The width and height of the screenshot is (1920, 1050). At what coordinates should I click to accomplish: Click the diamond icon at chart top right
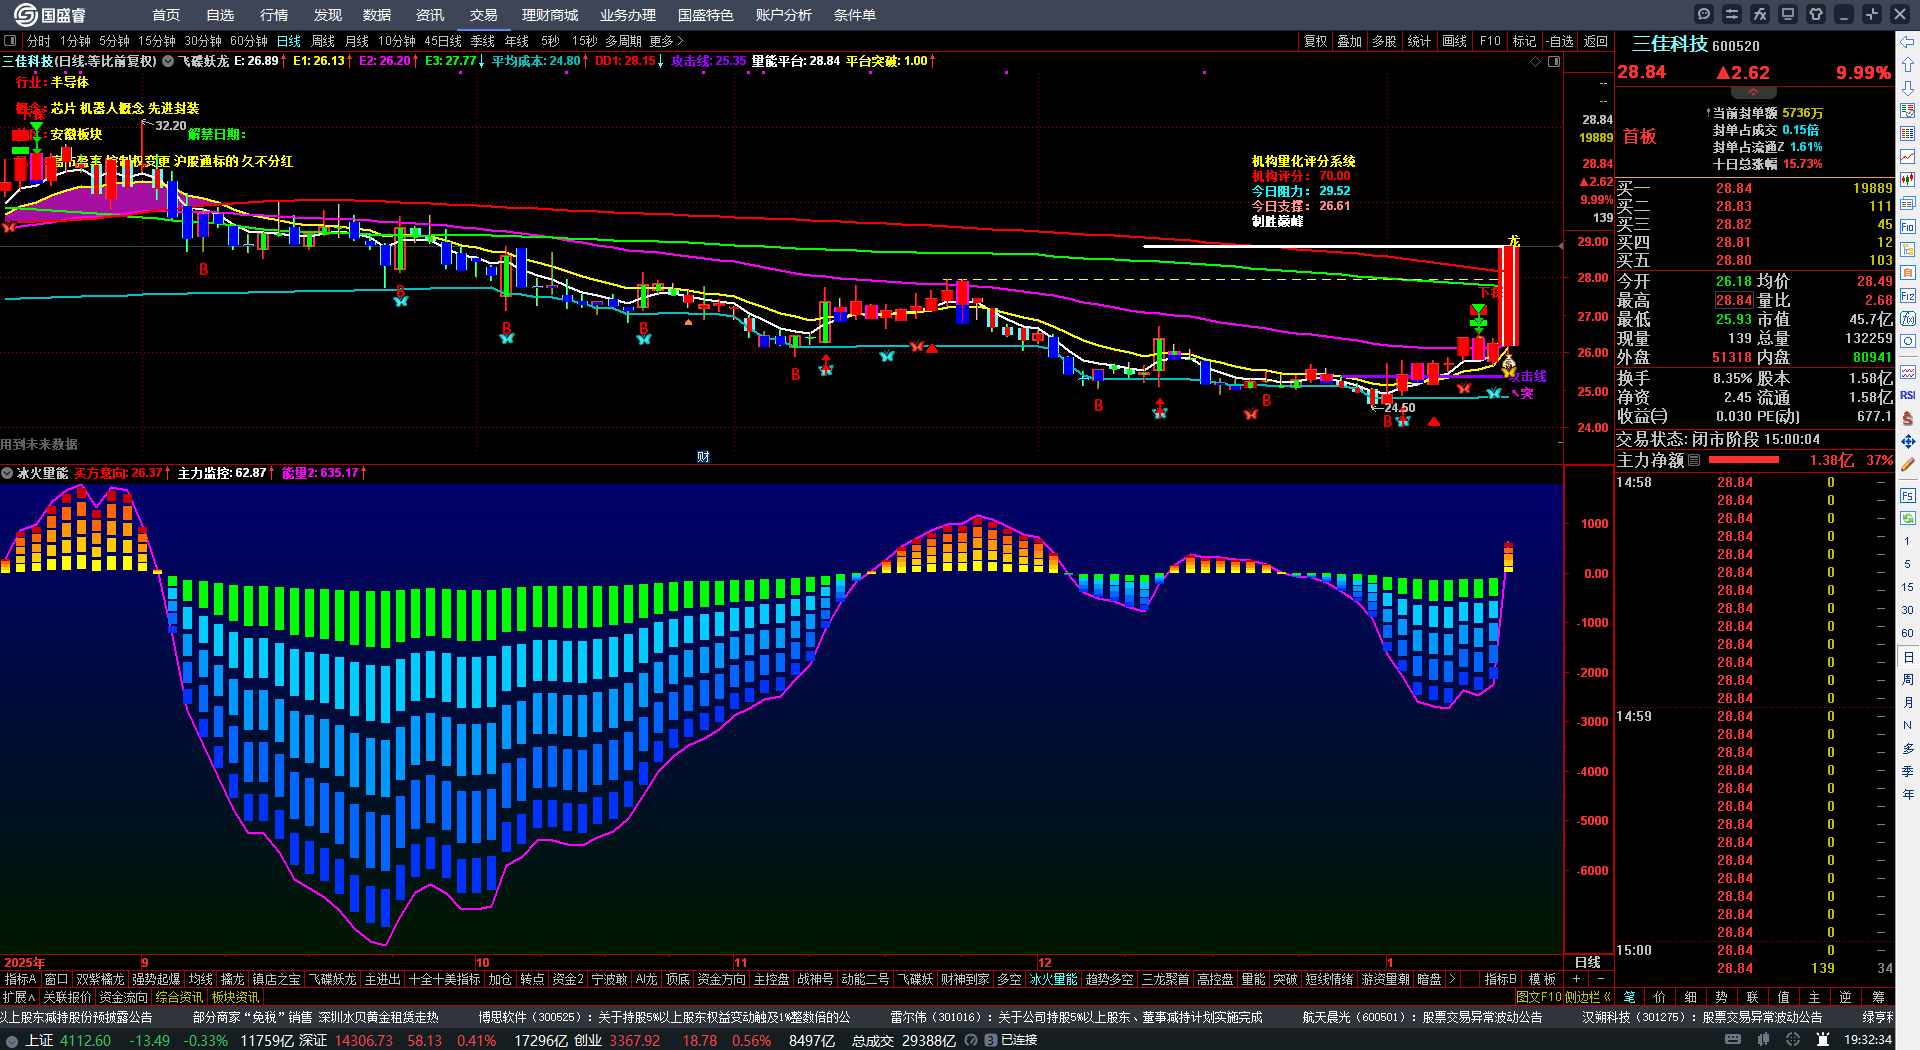tap(1536, 61)
